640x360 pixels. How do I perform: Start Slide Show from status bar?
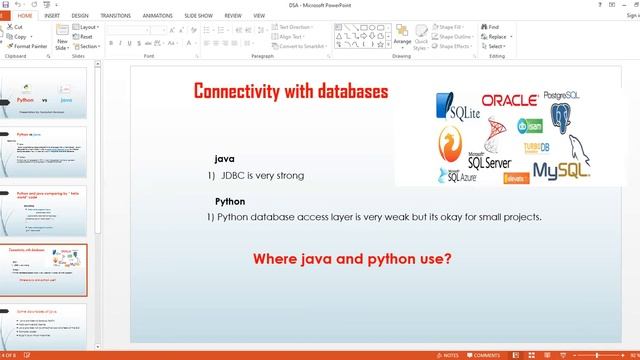click(563, 356)
